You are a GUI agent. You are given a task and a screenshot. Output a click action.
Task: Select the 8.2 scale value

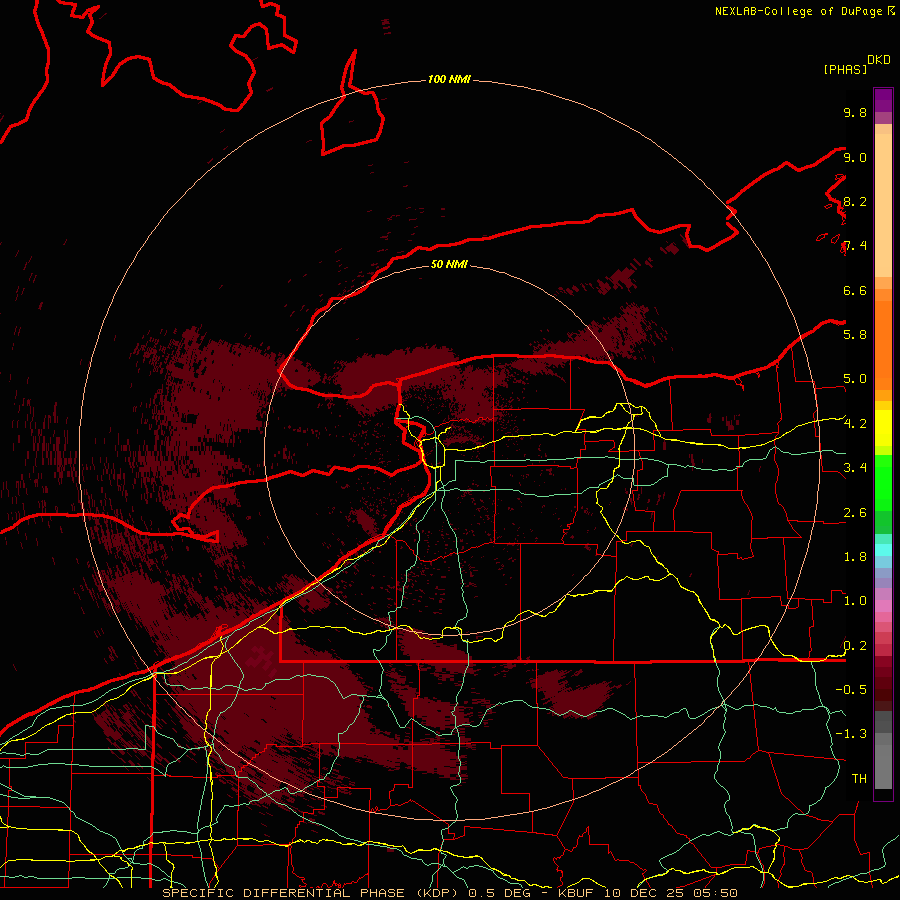pyautogui.click(x=855, y=201)
